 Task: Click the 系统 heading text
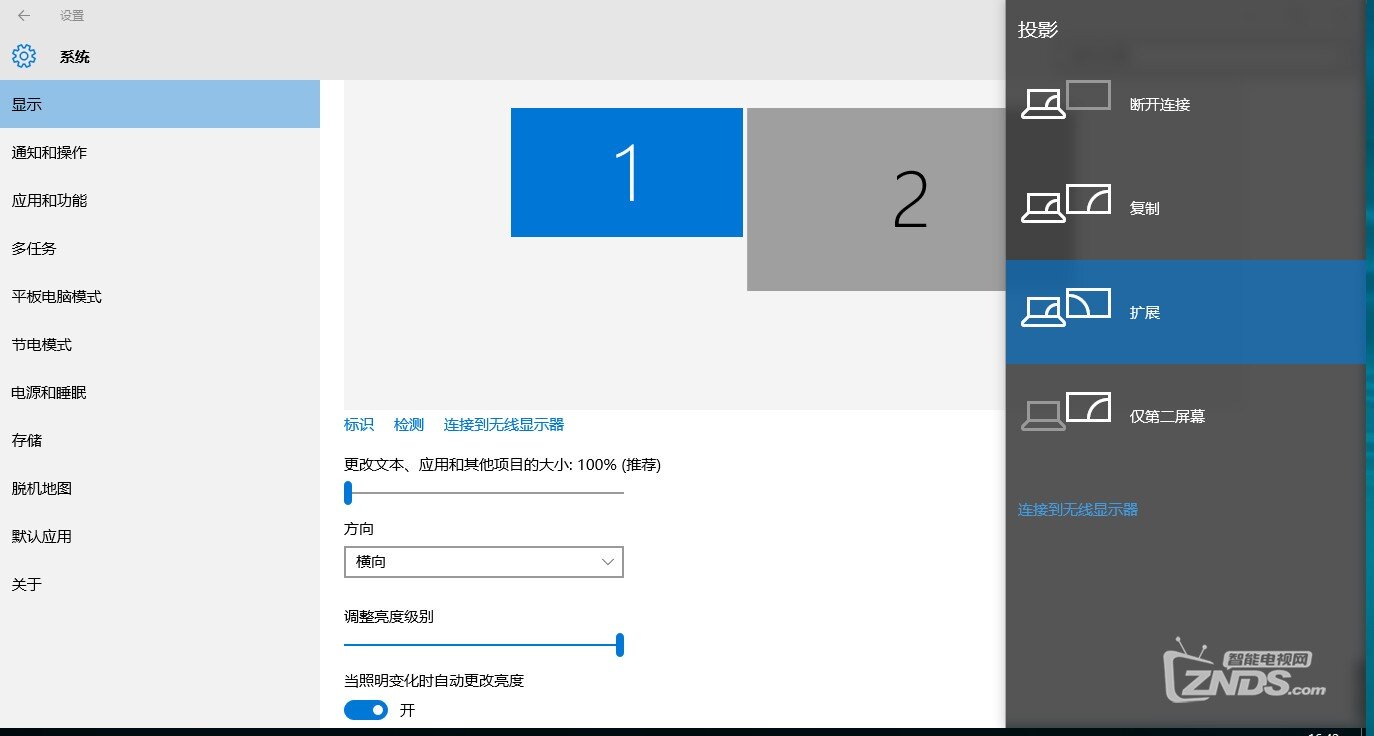click(x=75, y=57)
